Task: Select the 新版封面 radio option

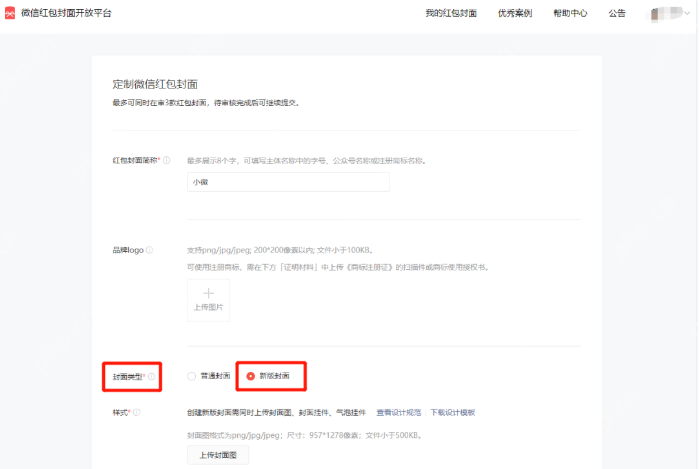Action: 251,376
